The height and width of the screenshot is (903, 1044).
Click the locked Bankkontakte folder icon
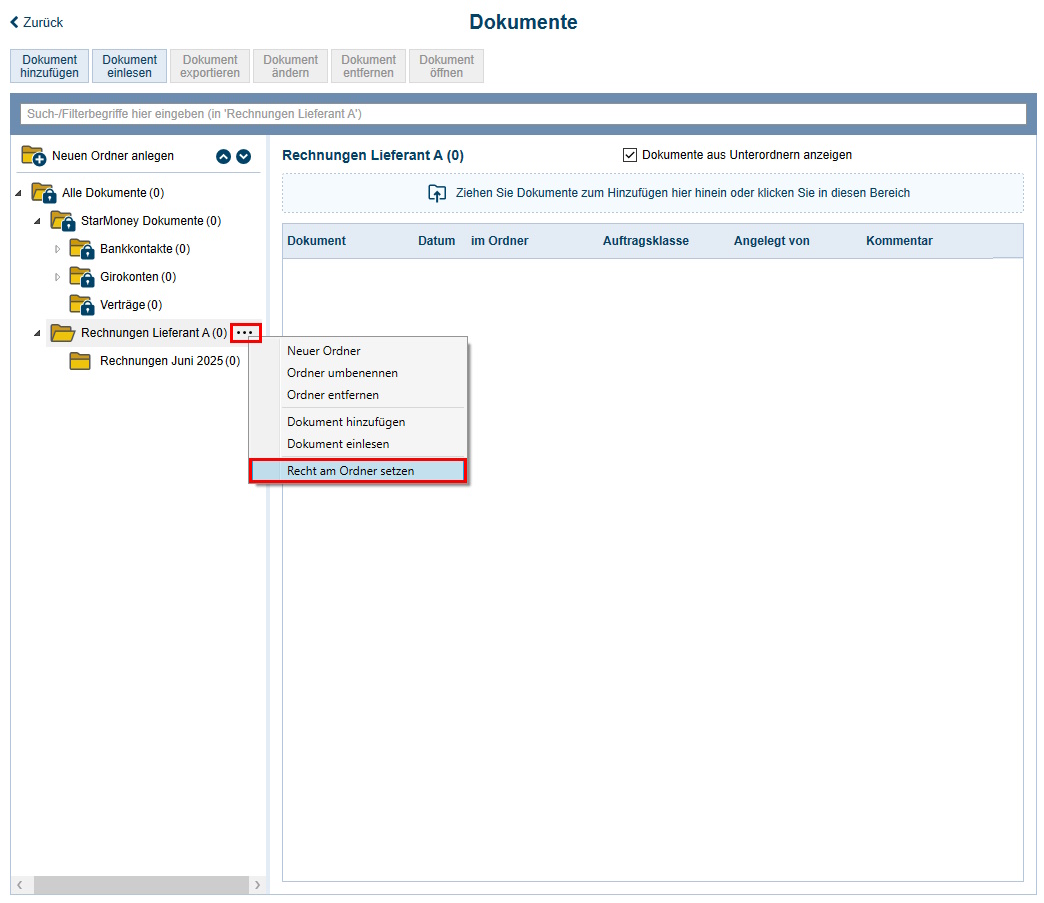pyautogui.click(x=81, y=249)
